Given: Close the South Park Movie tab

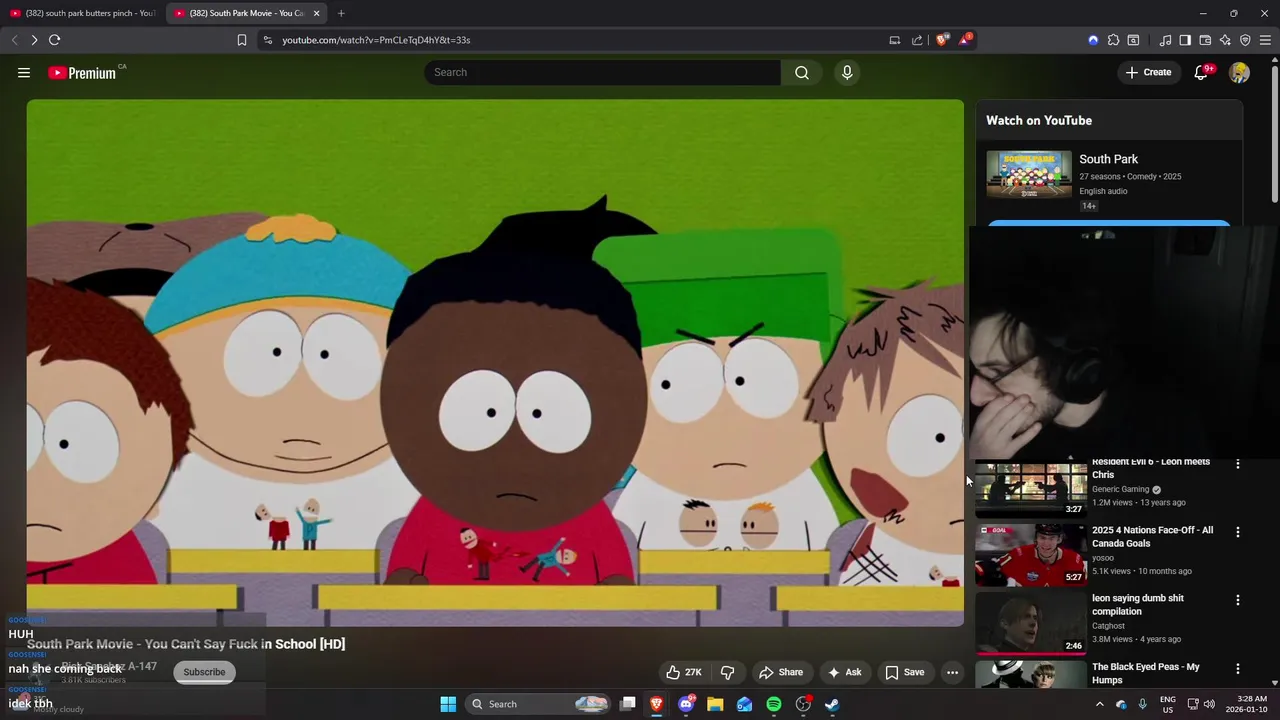Looking at the screenshot, I should [x=317, y=13].
